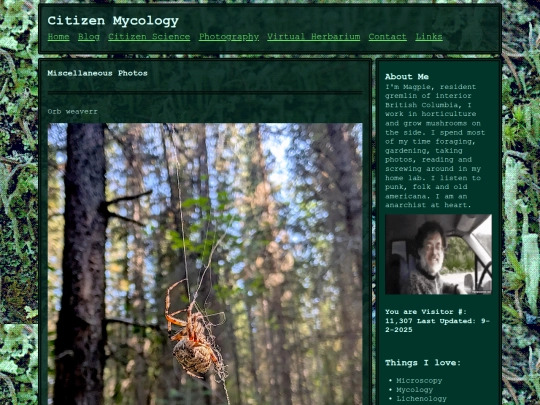Select the Miscellaneous Photos heading
This screenshot has width=540, height=405.
point(97,73)
